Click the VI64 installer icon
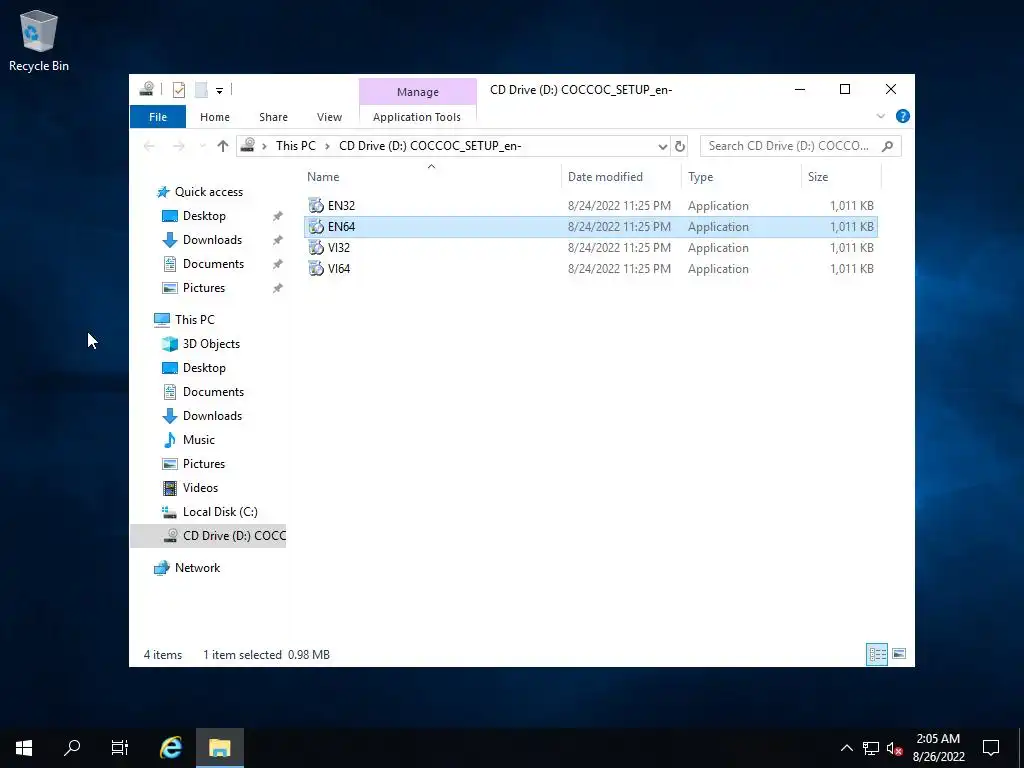This screenshot has width=1024, height=768. [316, 268]
